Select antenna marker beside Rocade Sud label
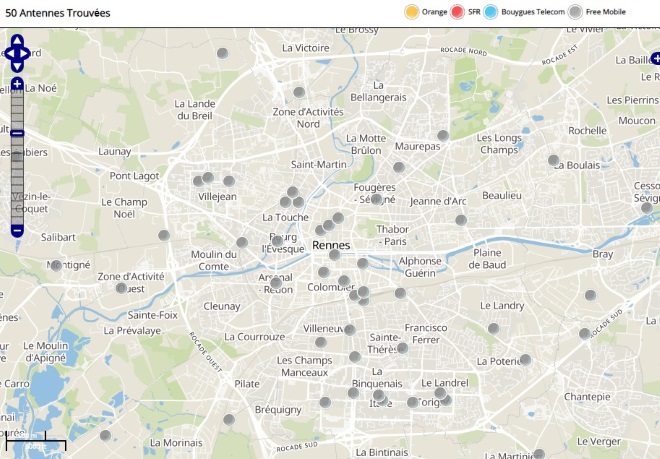 tap(585, 334)
